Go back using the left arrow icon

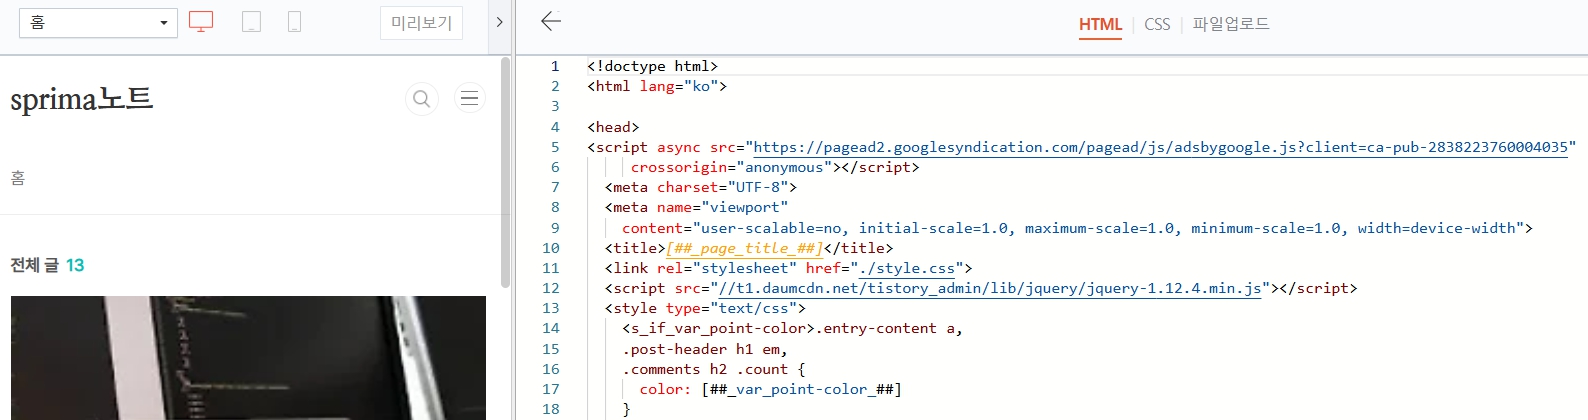(551, 22)
